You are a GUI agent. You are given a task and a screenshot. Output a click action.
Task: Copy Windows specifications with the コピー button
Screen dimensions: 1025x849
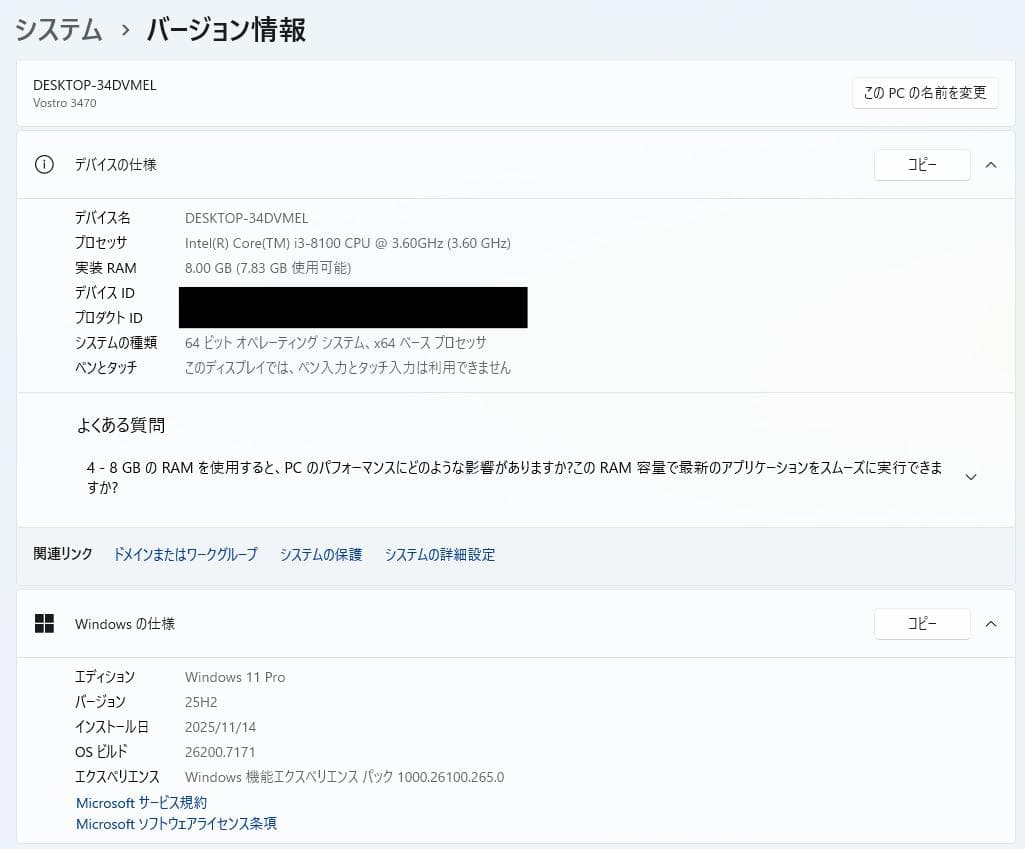pos(922,623)
